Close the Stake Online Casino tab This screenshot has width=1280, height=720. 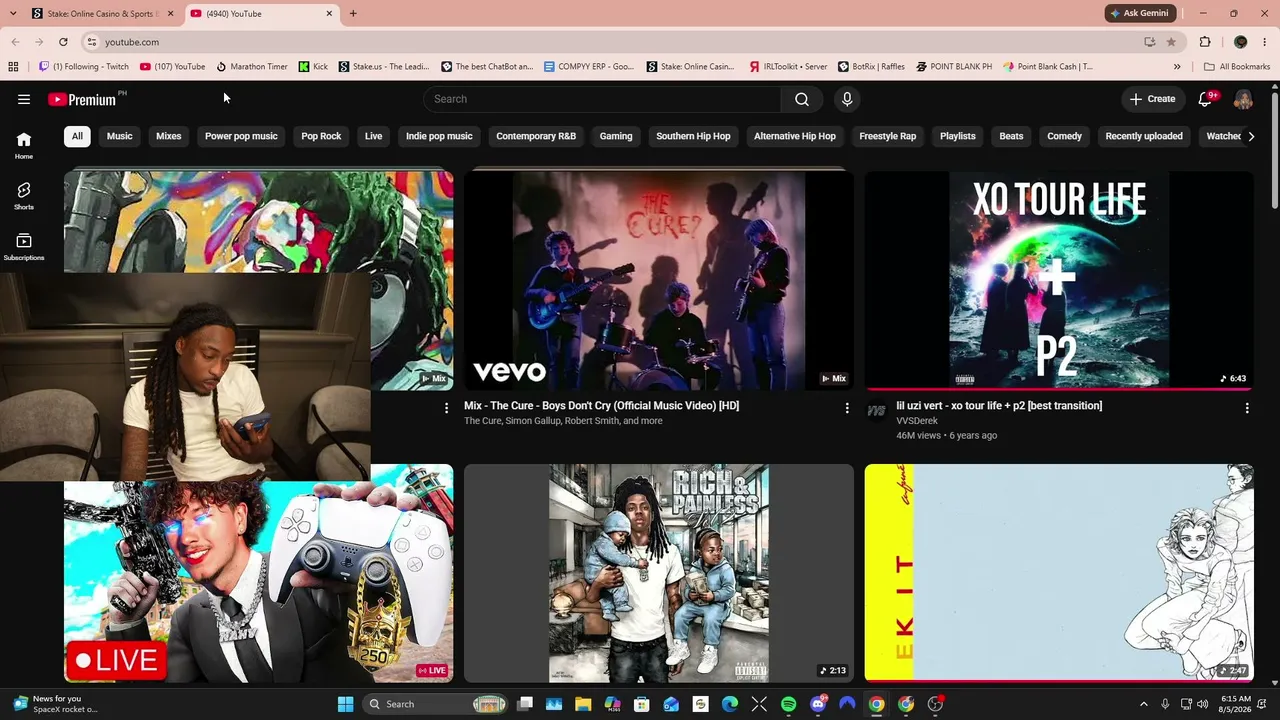(171, 13)
